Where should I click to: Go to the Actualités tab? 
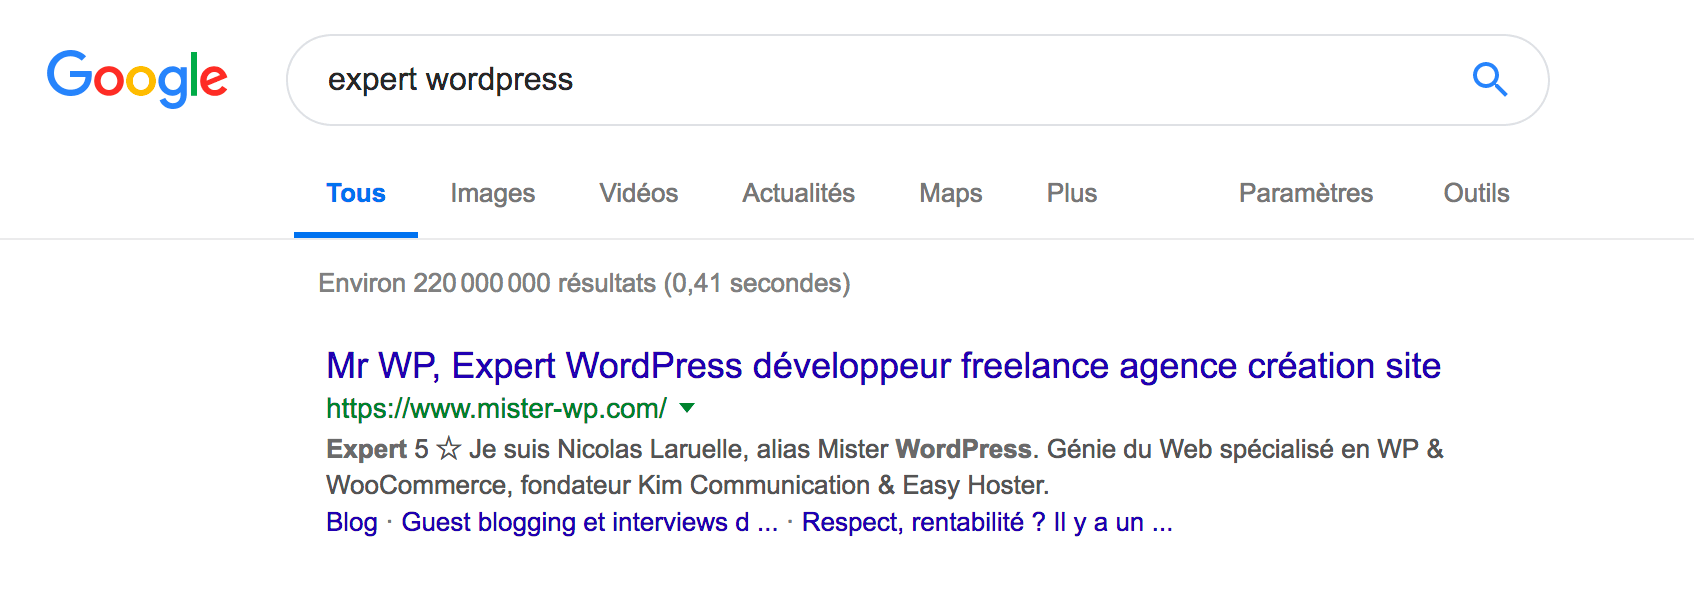798,193
